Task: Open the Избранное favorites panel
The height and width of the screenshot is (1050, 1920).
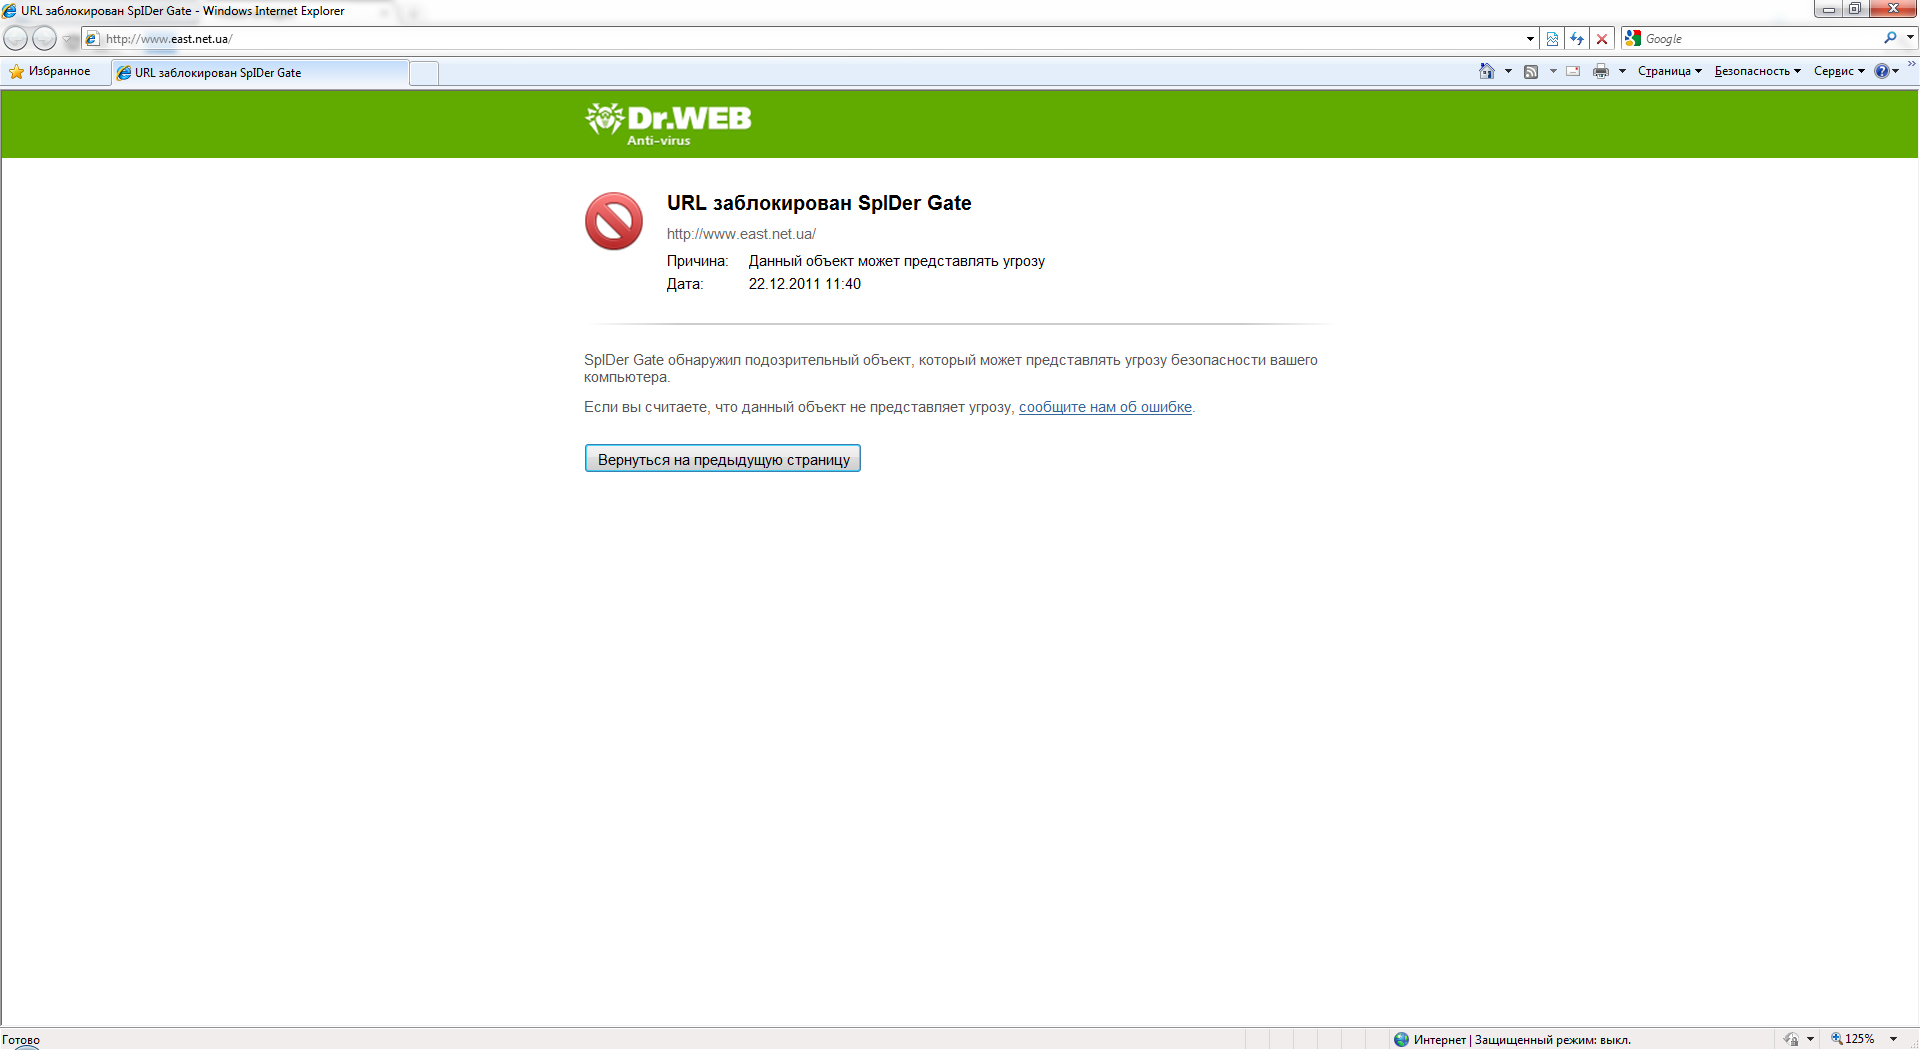Action: tap(50, 72)
